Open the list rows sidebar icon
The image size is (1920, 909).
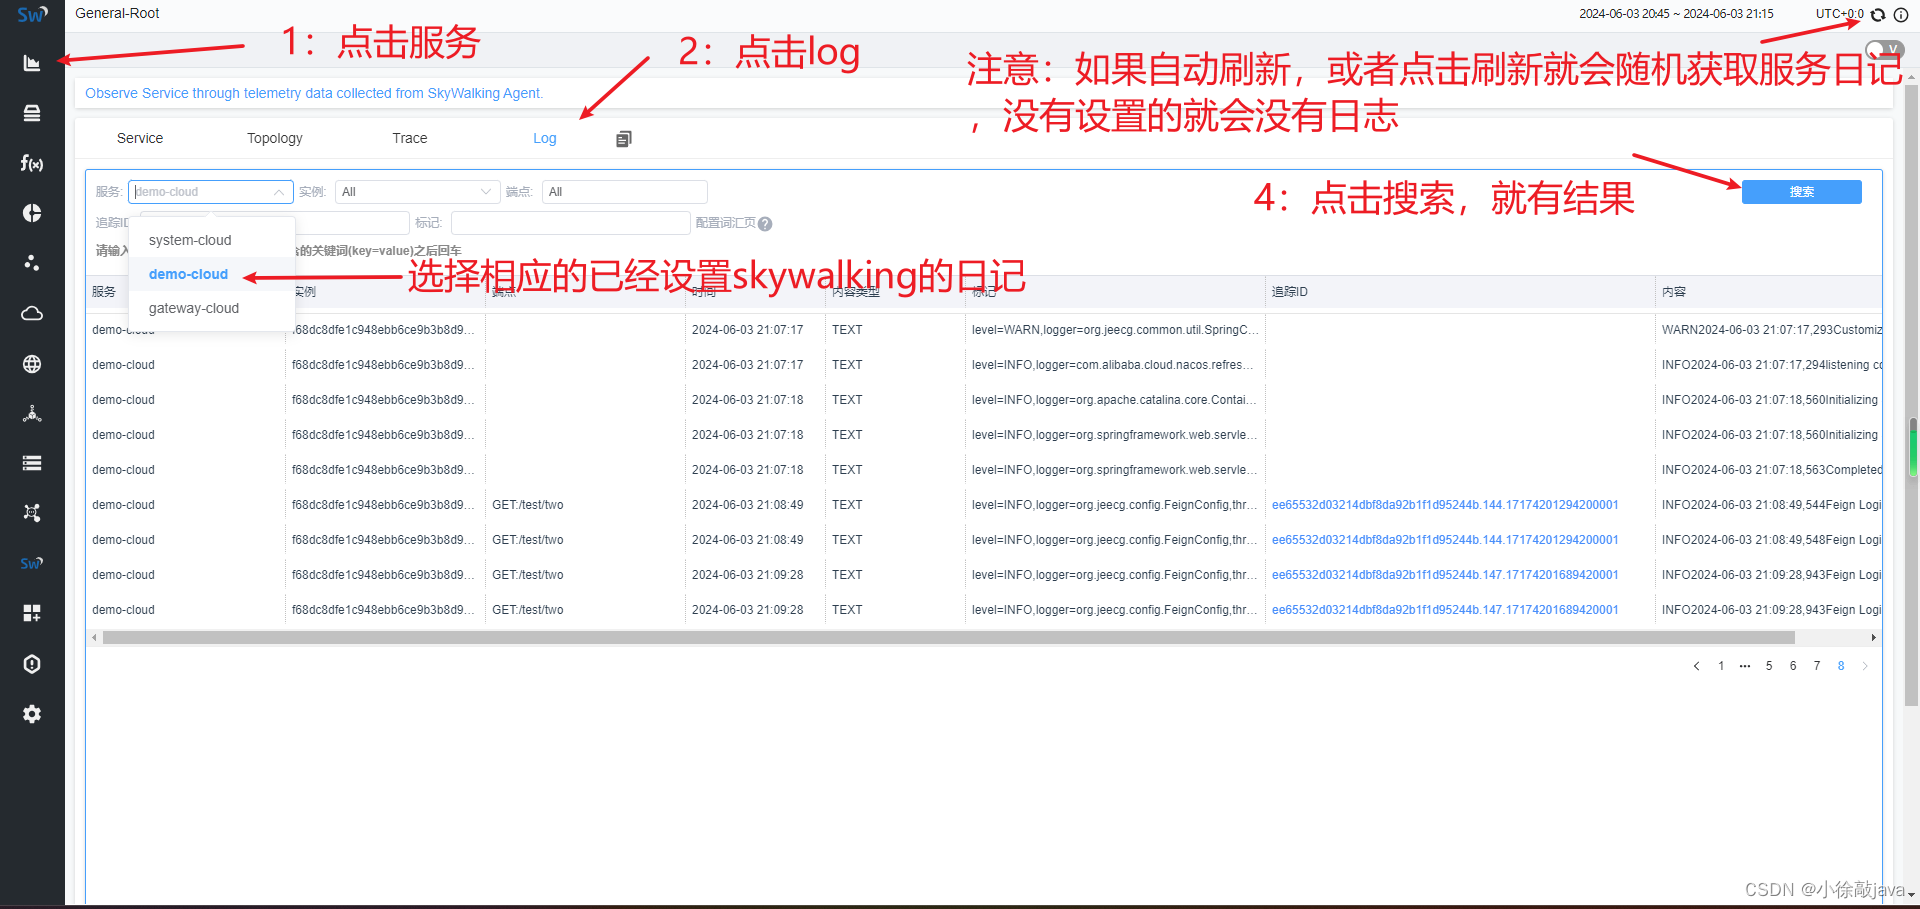(32, 463)
